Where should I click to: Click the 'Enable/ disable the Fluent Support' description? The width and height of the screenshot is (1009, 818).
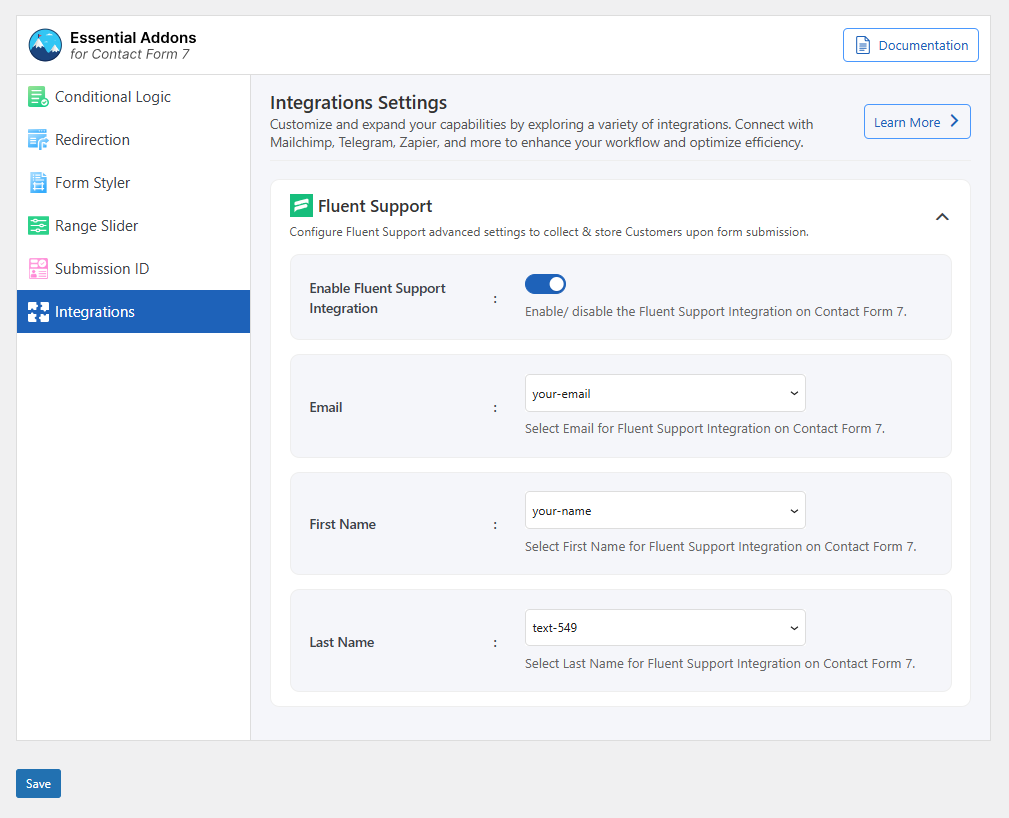(x=716, y=311)
